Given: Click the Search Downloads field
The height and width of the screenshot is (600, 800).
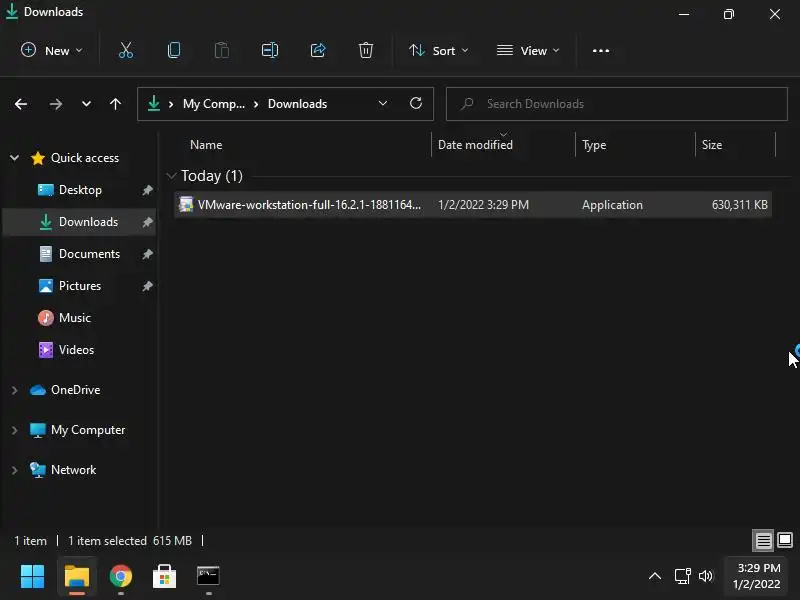Looking at the screenshot, I should pos(616,104).
